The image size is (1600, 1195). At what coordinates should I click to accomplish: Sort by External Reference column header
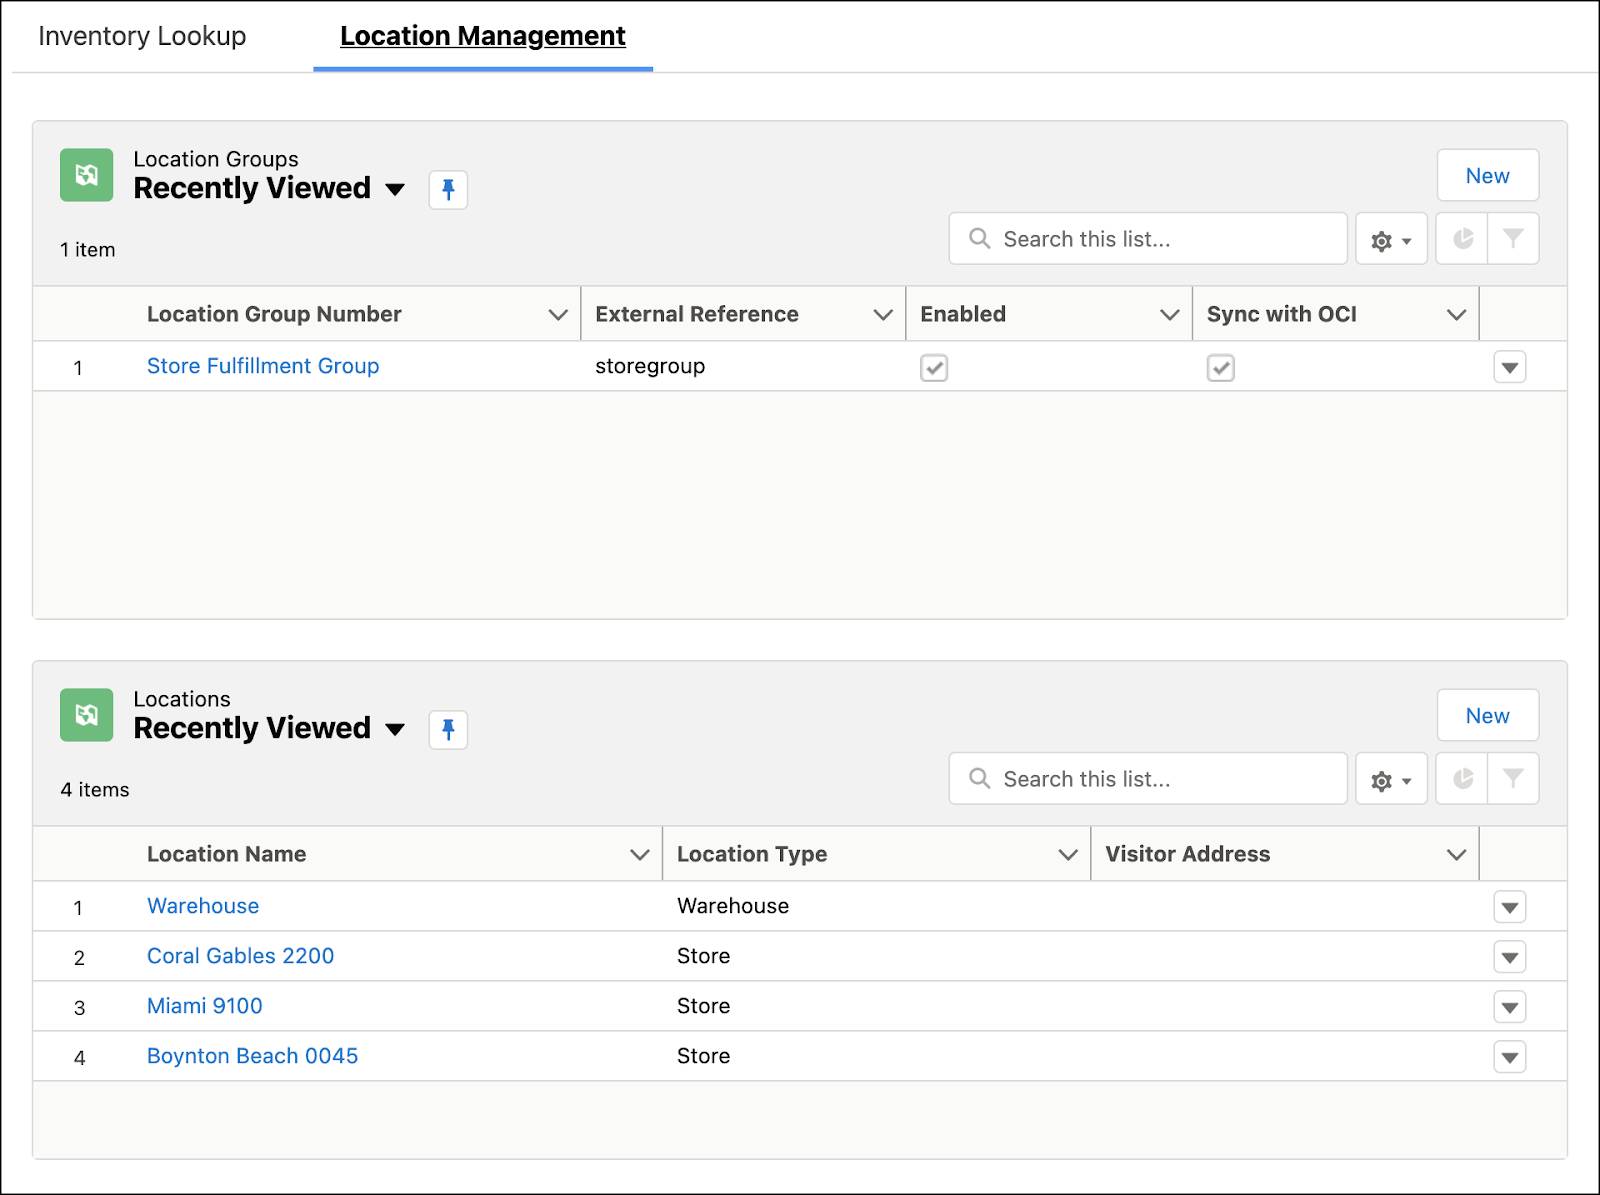tap(697, 314)
